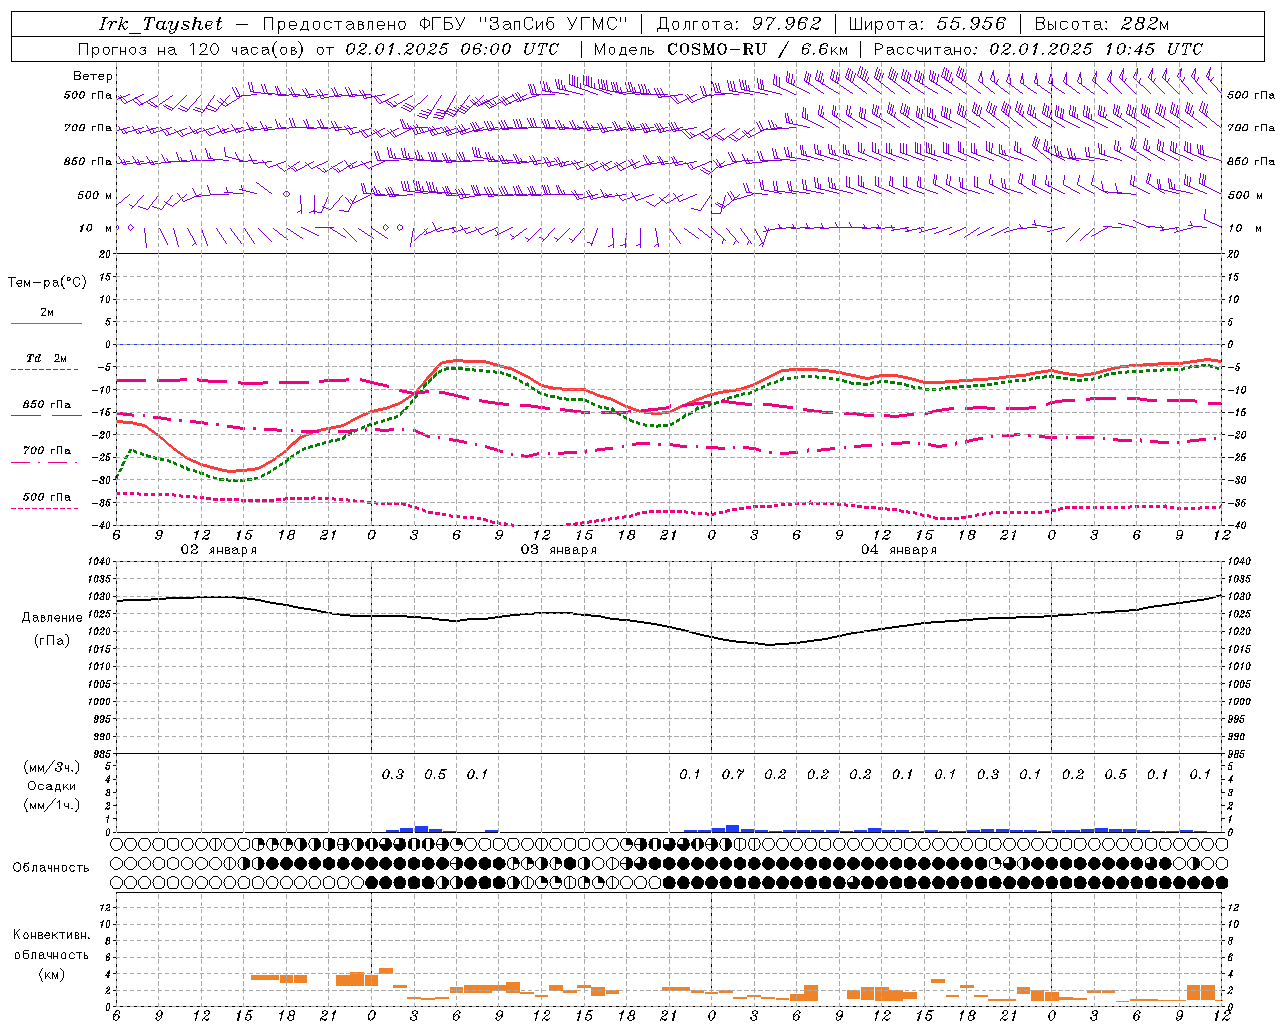This screenshot has width=1280, height=1024.
Task: Click the latitude value Широта: 55.956
Action: point(927,24)
